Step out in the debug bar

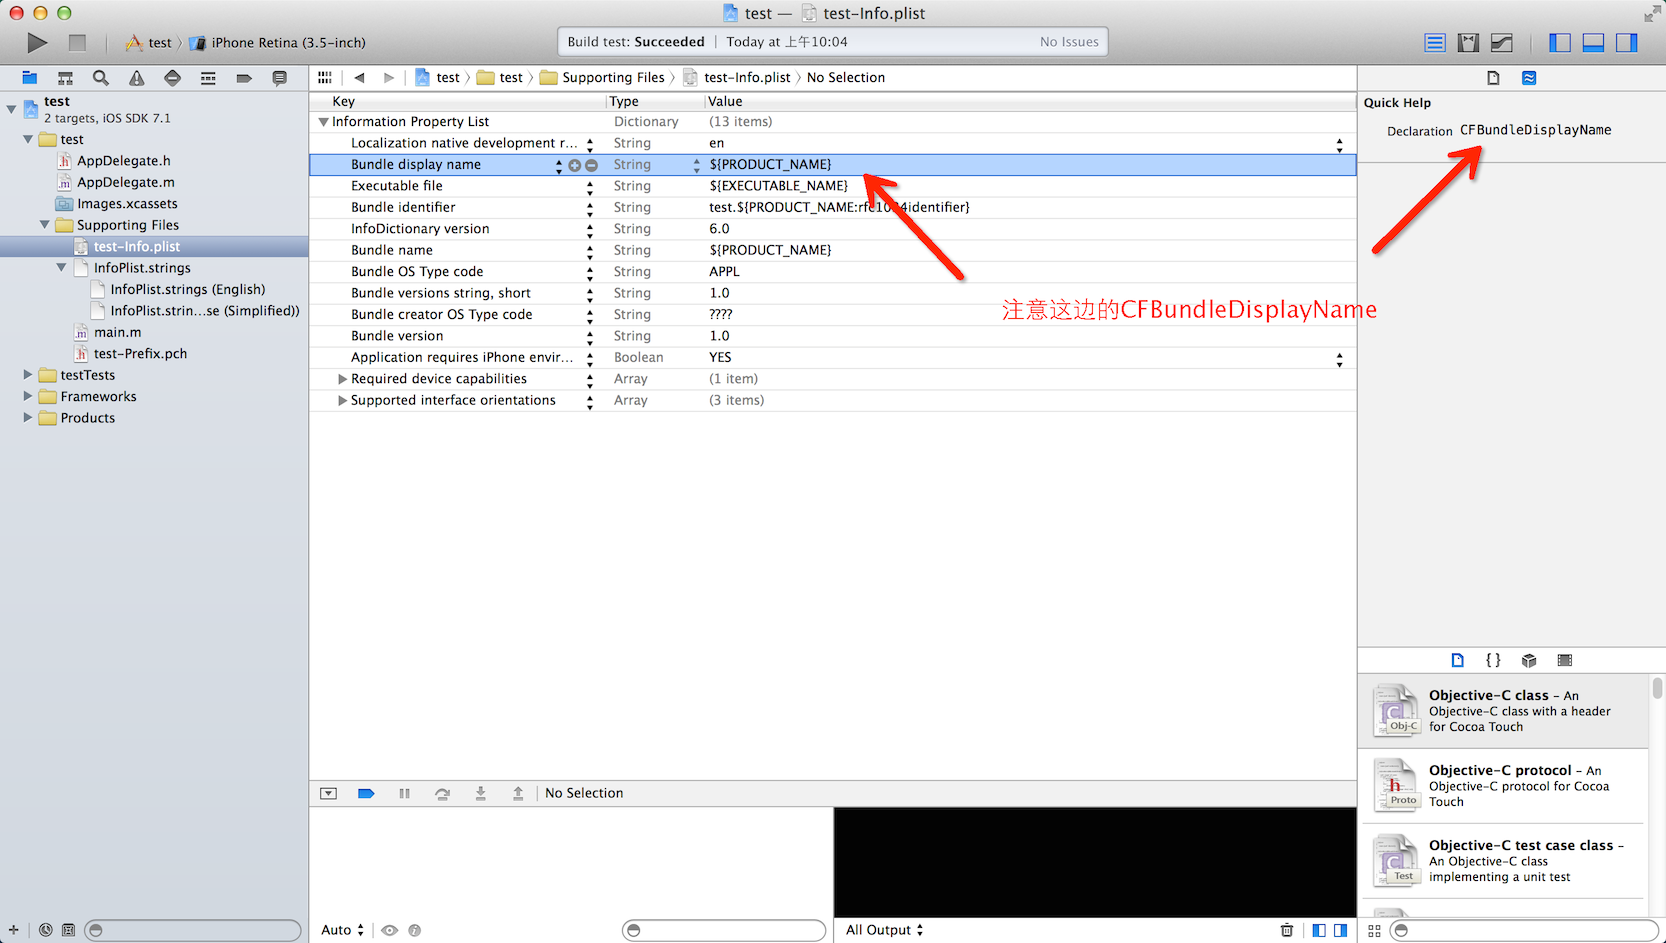pyautogui.click(x=518, y=793)
